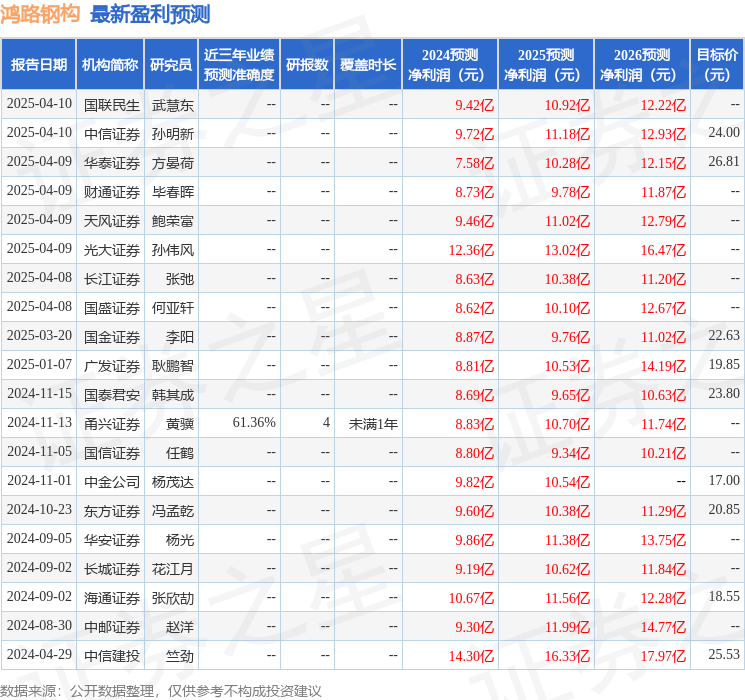
Task: Click the 目标价 column header
Action: pos(717,65)
